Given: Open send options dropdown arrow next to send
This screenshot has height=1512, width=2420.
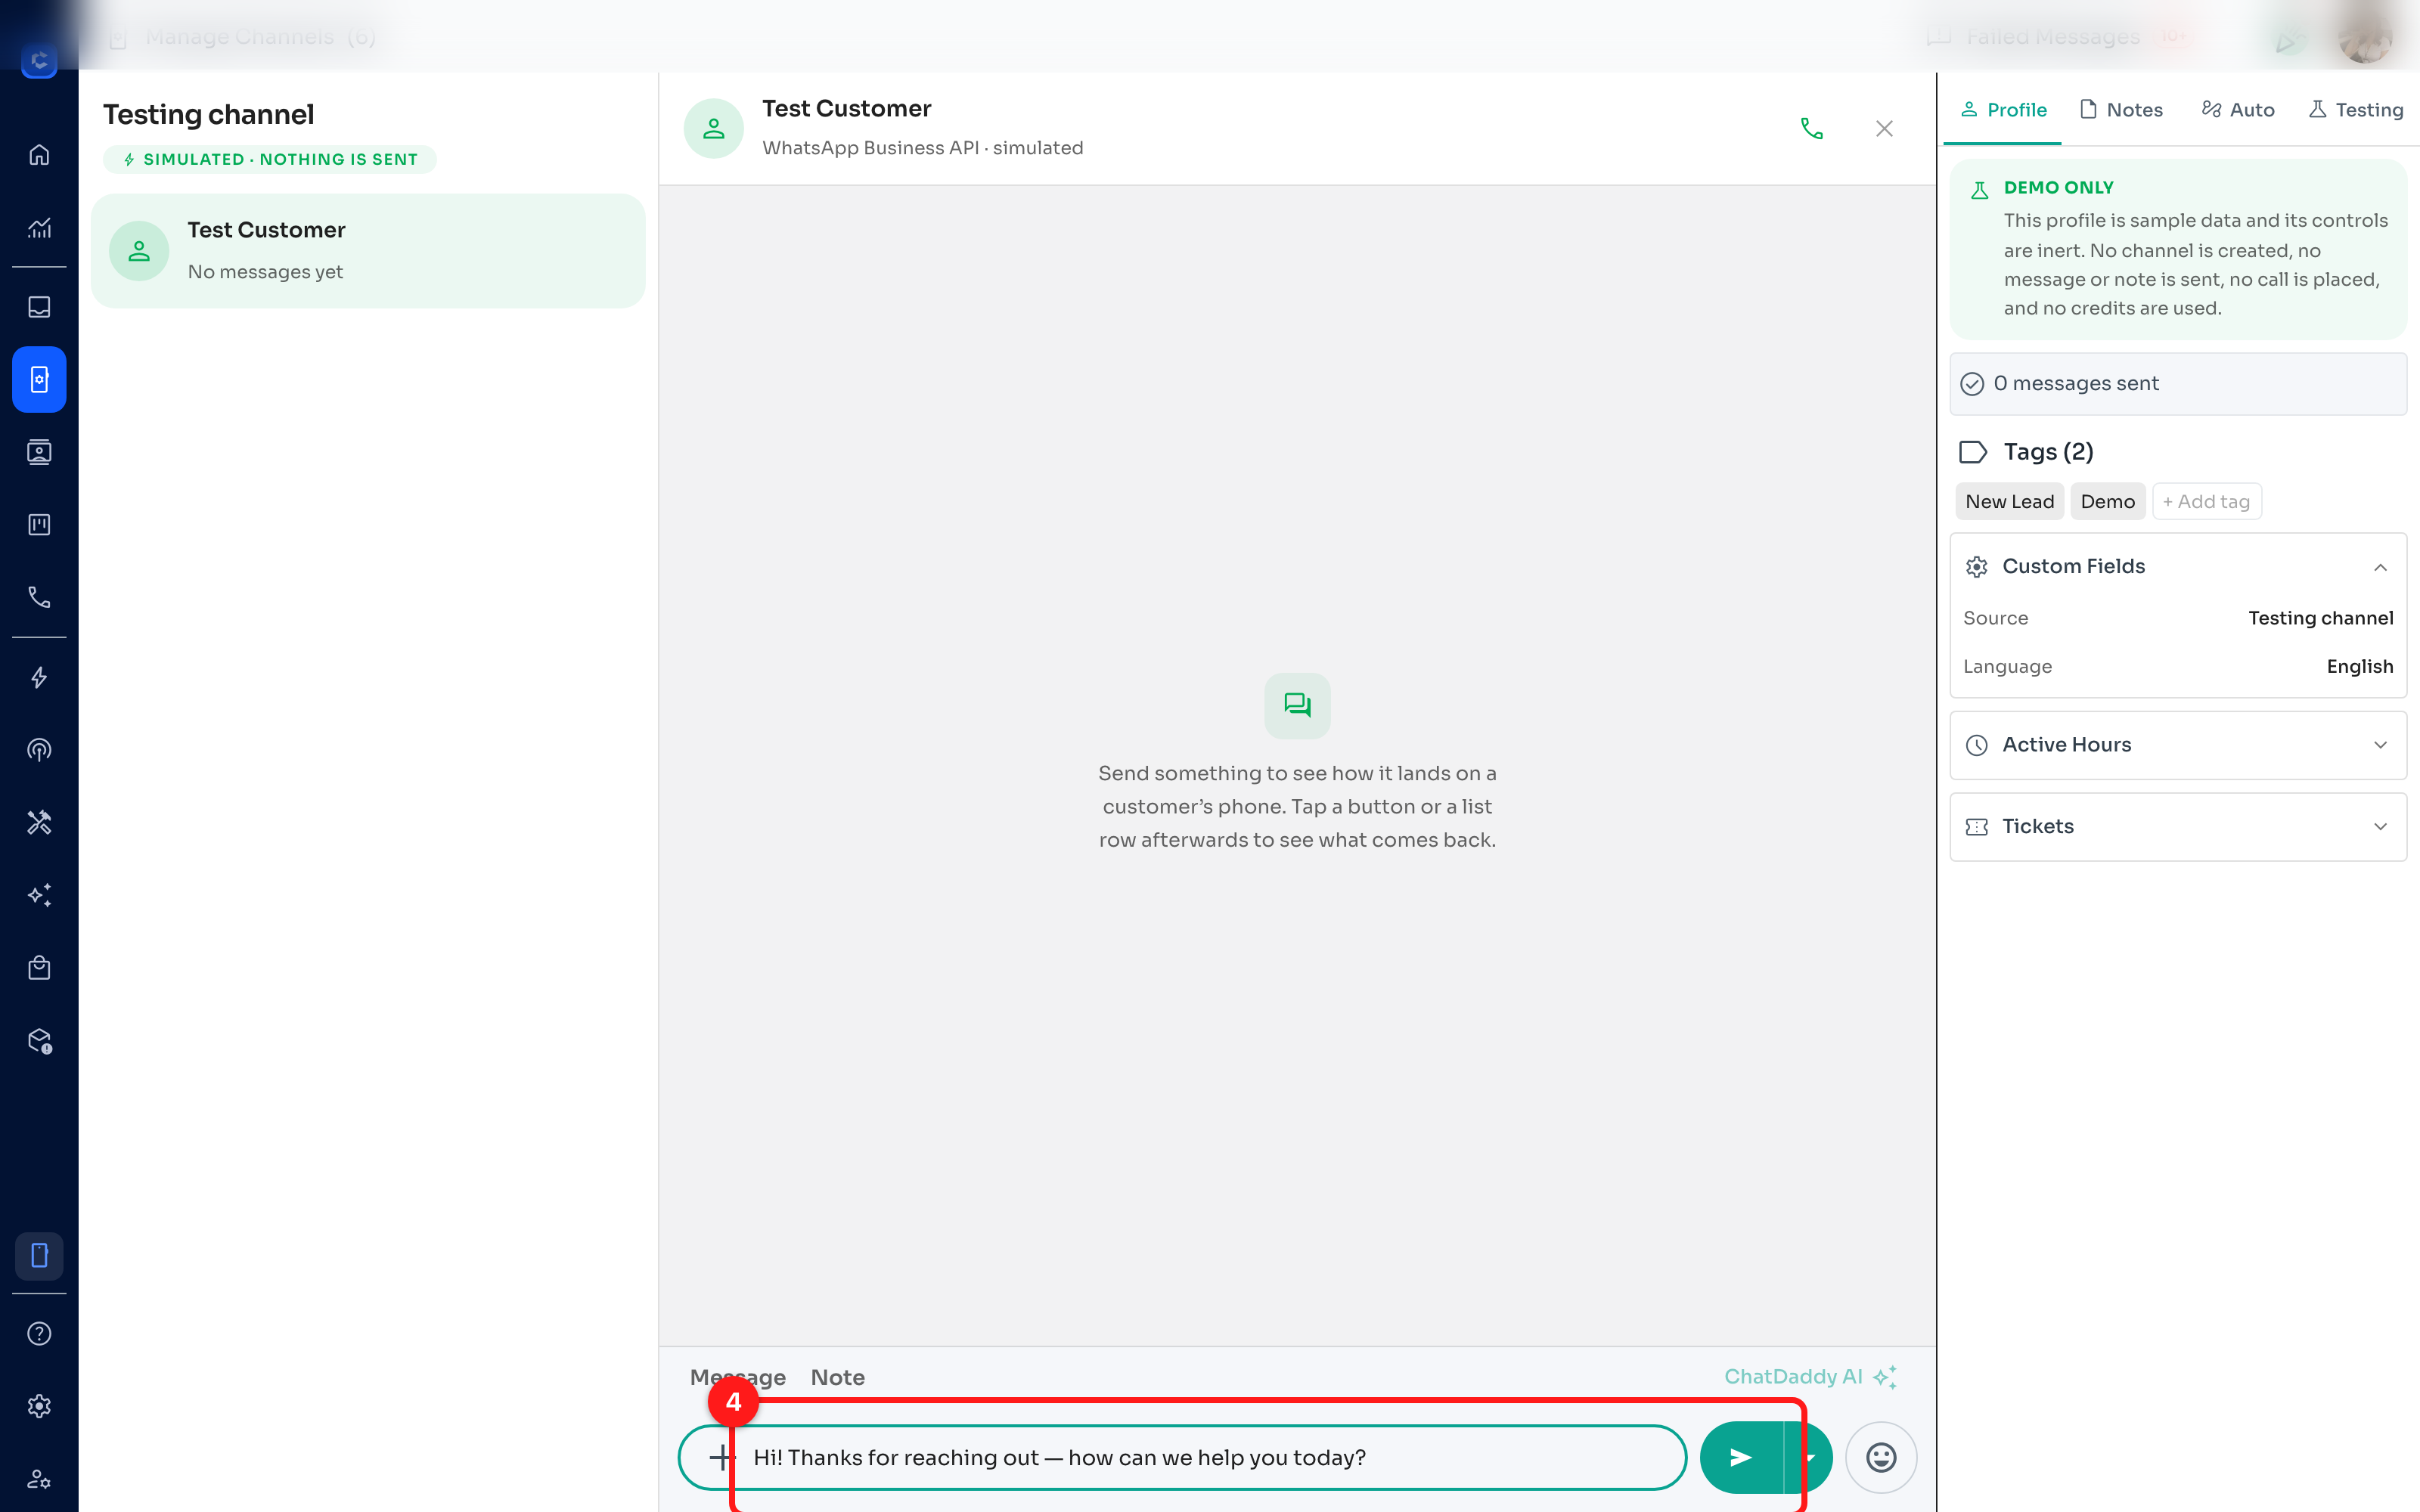Looking at the screenshot, I should pyautogui.click(x=1809, y=1457).
